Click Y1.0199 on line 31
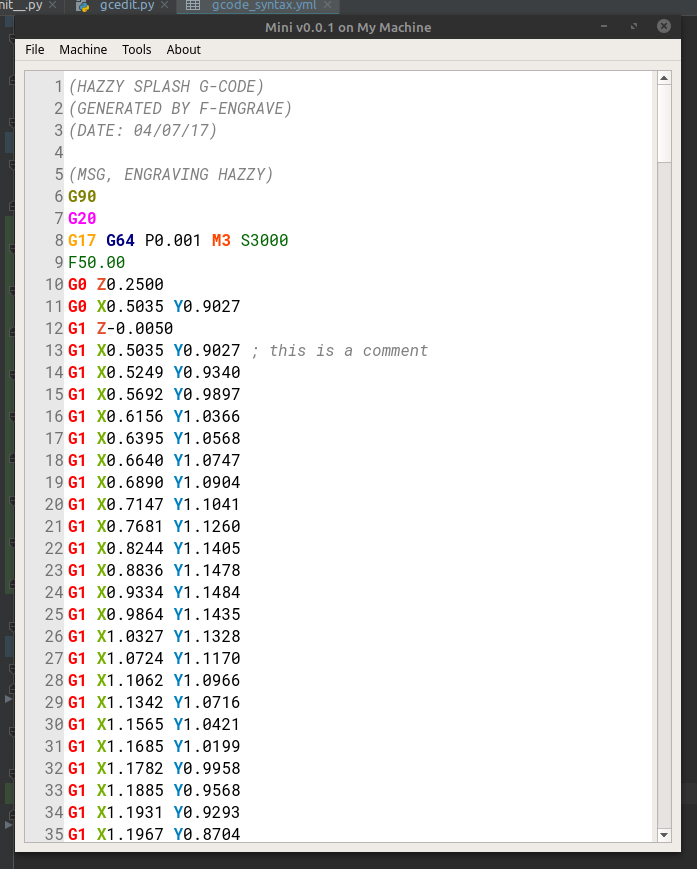This screenshot has width=697, height=869. (x=207, y=747)
